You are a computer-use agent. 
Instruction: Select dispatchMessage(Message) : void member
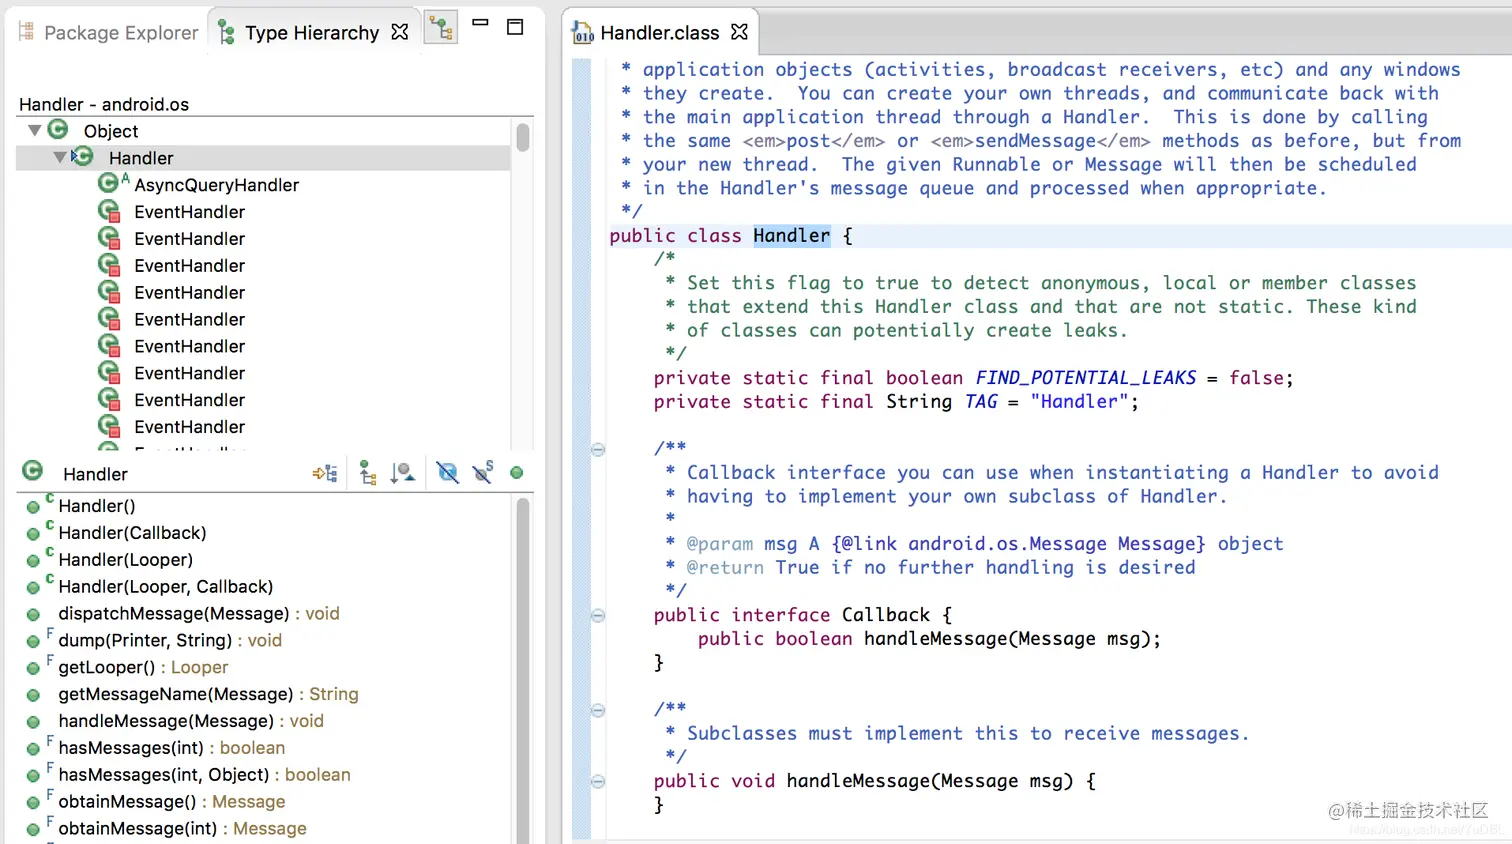tap(198, 614)
